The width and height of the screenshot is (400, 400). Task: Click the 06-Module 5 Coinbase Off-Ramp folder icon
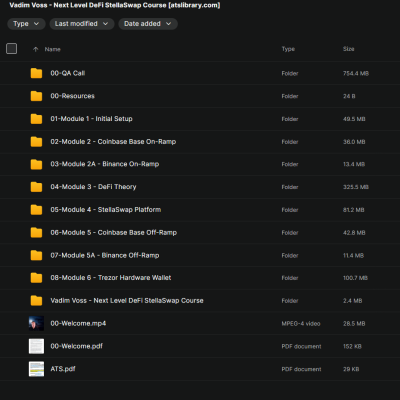tap(36, 232)
